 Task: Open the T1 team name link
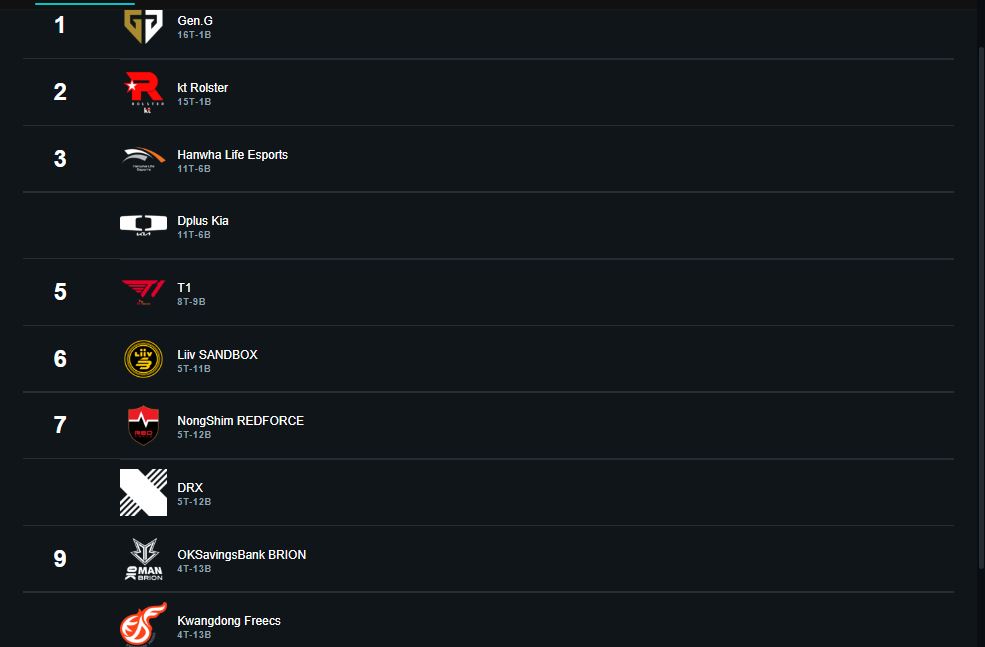(x=184, y=288)
